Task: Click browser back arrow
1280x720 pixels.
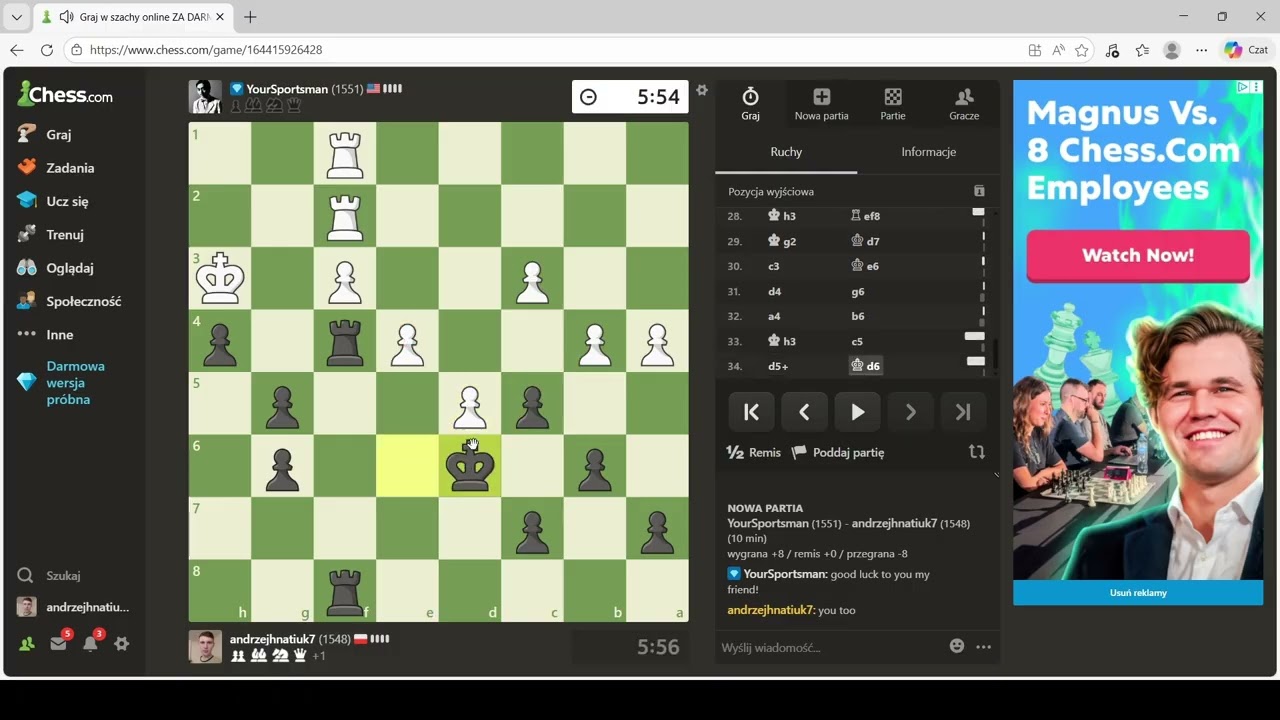Action: (17, 50)
